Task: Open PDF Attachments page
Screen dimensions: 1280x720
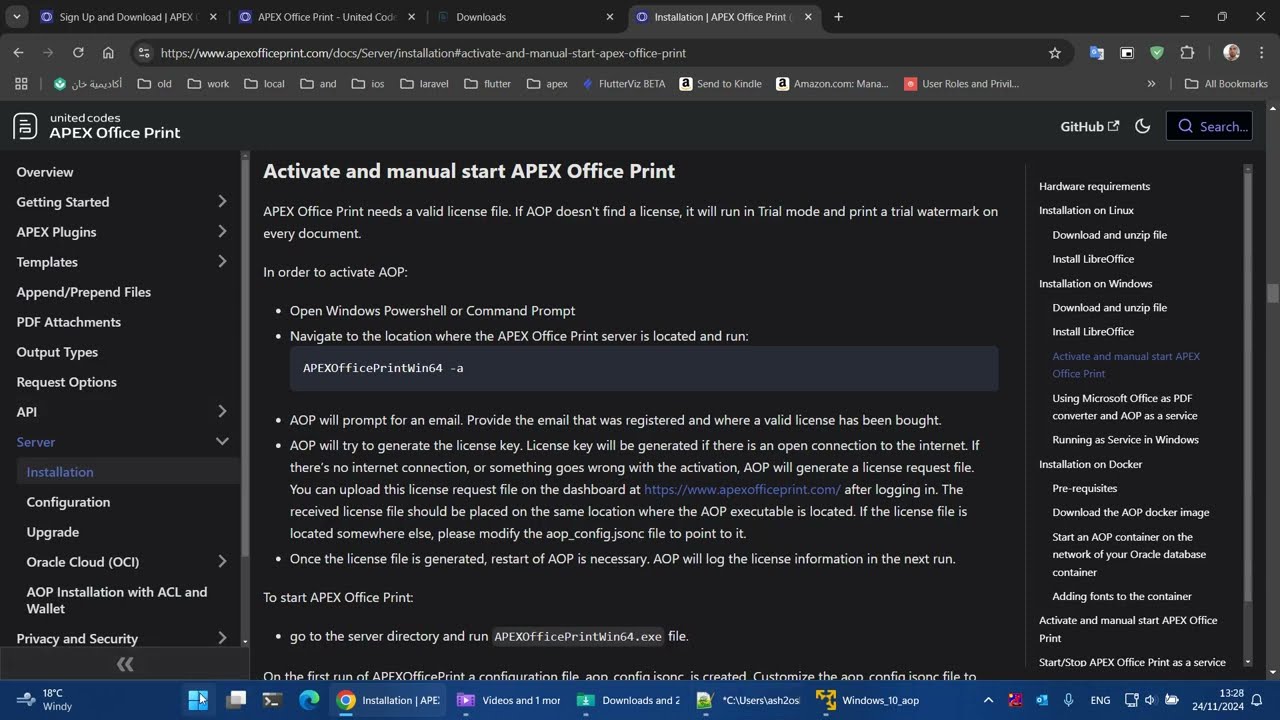Action: click(69, 322)
